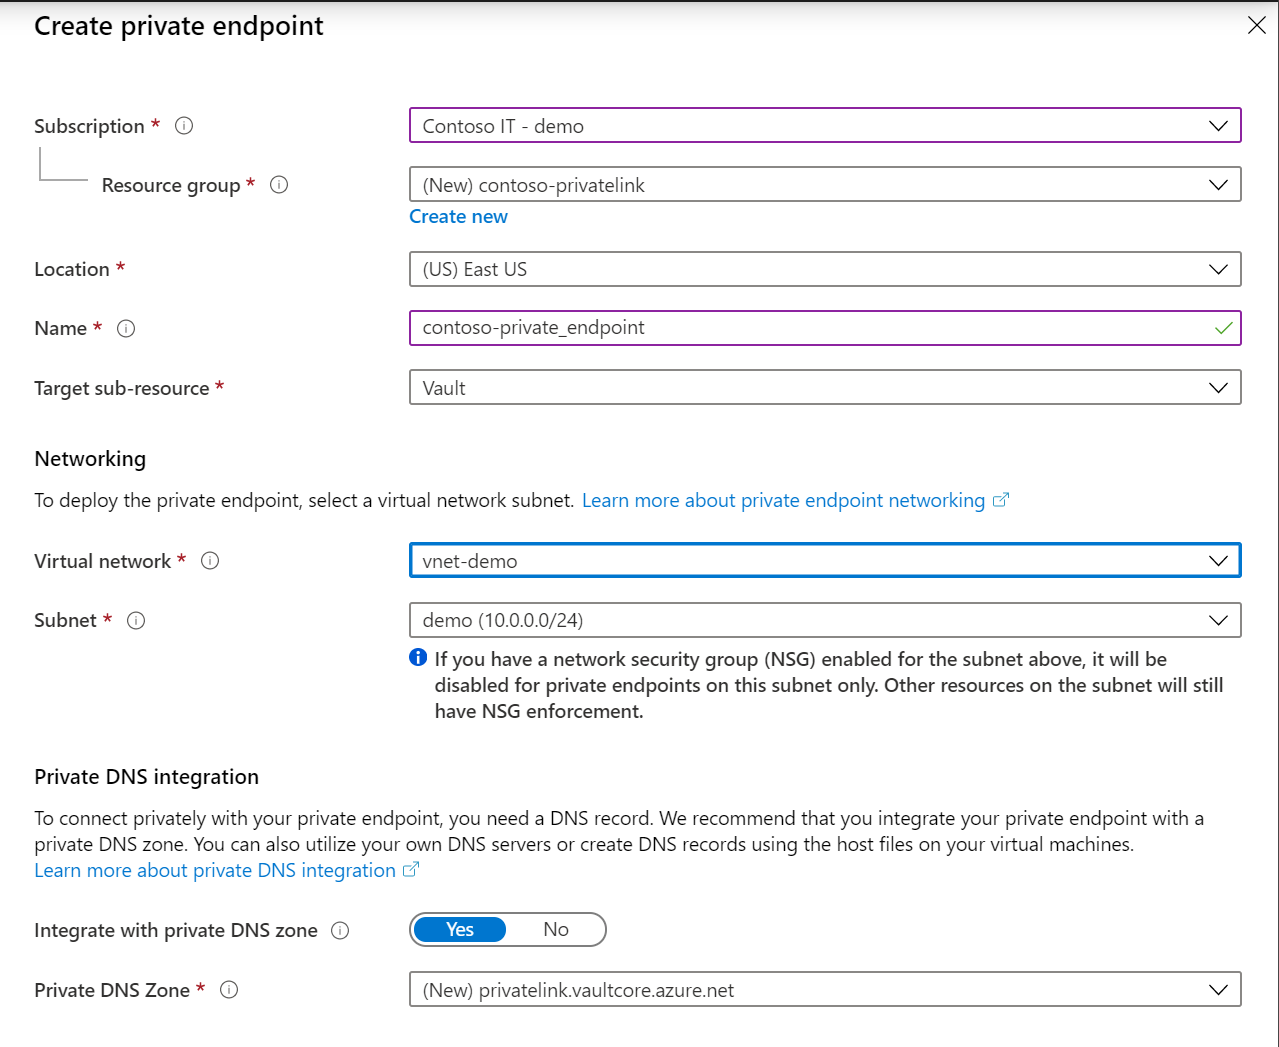Click the info icon beside Resource group
The height and width of the screenshot is (1047, 1279).
[279, 185]
